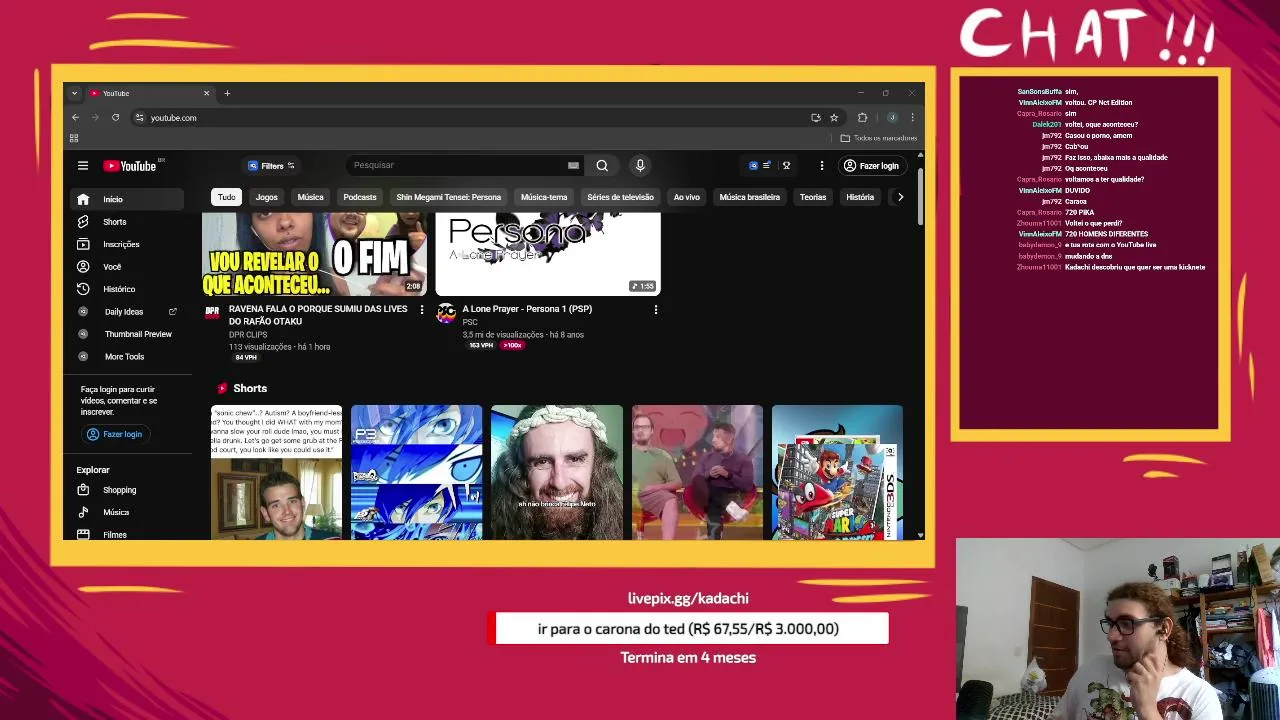Click the browser back arrow
The width and height of the screenshot is (1280, 720).
pyautogui.click(x=75, y=118)
